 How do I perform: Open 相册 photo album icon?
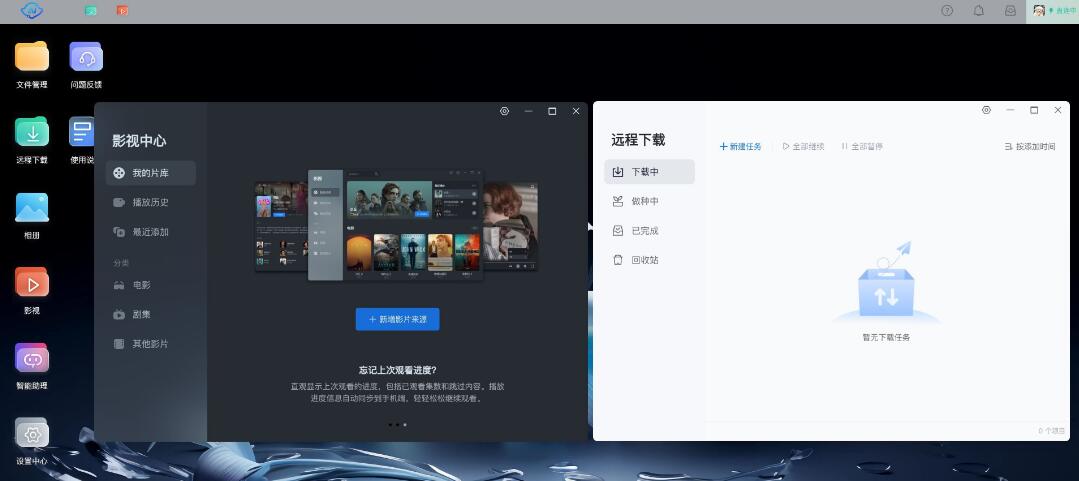click(32, 209)
